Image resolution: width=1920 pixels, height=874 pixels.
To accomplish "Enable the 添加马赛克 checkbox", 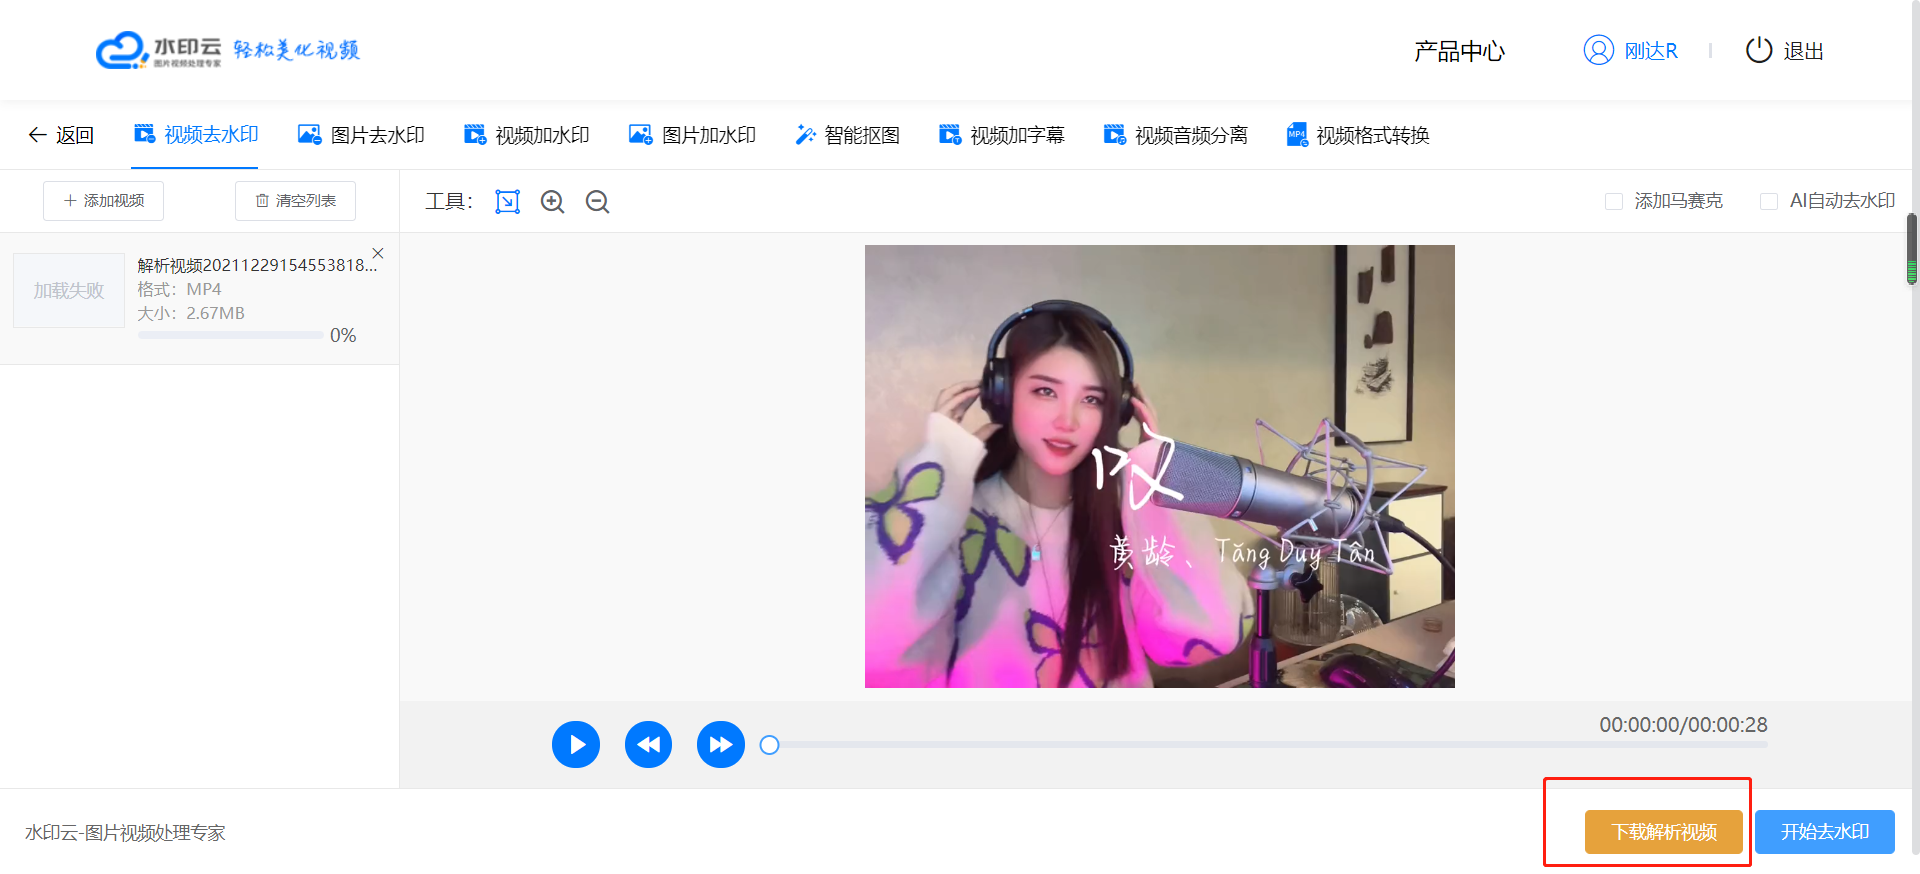I will coord(1614,202).
